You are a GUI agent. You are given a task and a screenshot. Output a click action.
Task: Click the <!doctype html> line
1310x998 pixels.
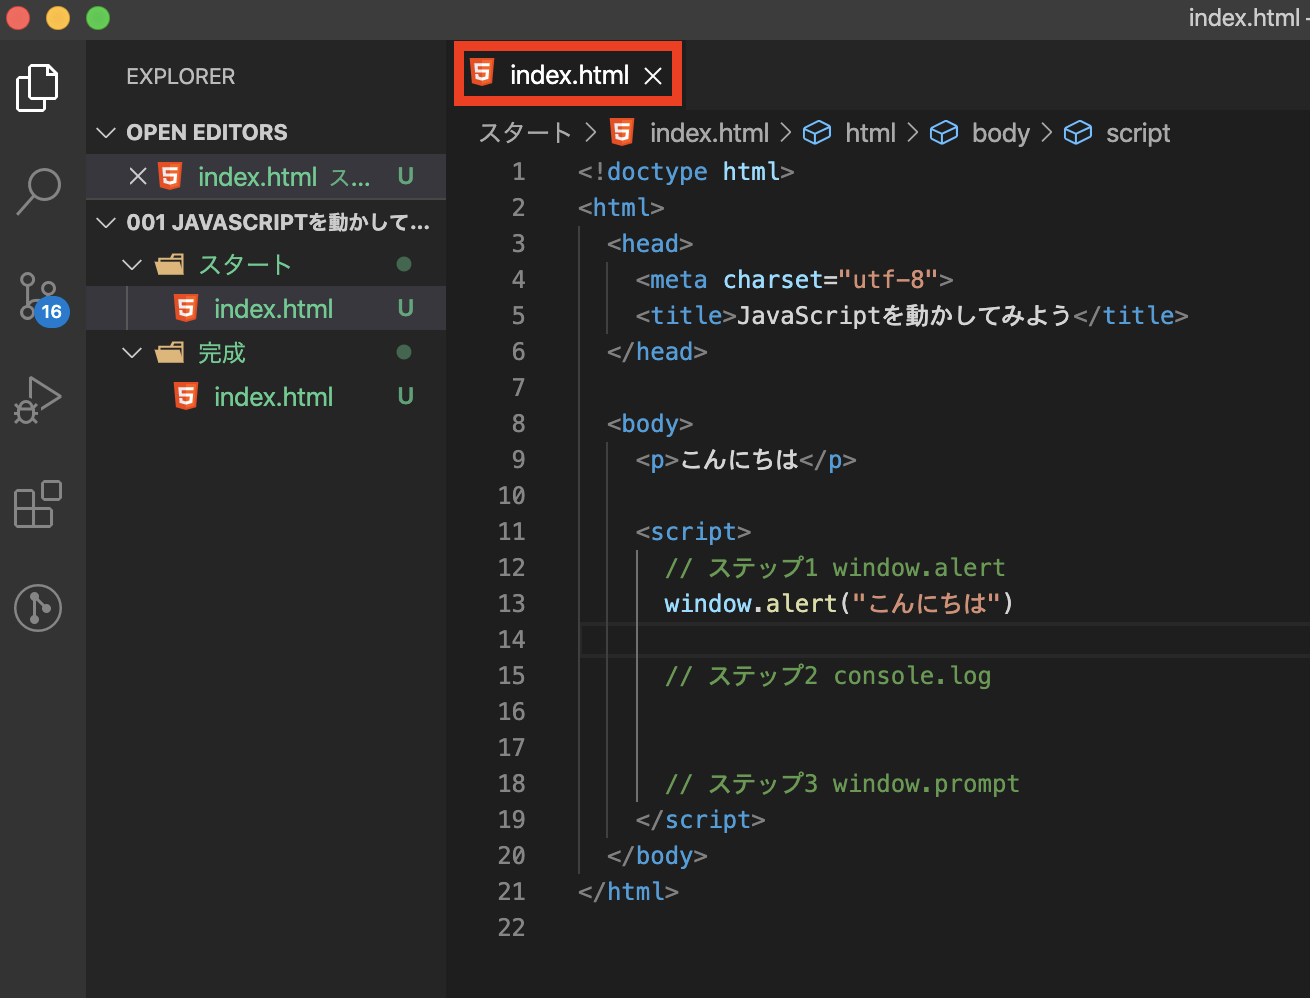point(686,172)
